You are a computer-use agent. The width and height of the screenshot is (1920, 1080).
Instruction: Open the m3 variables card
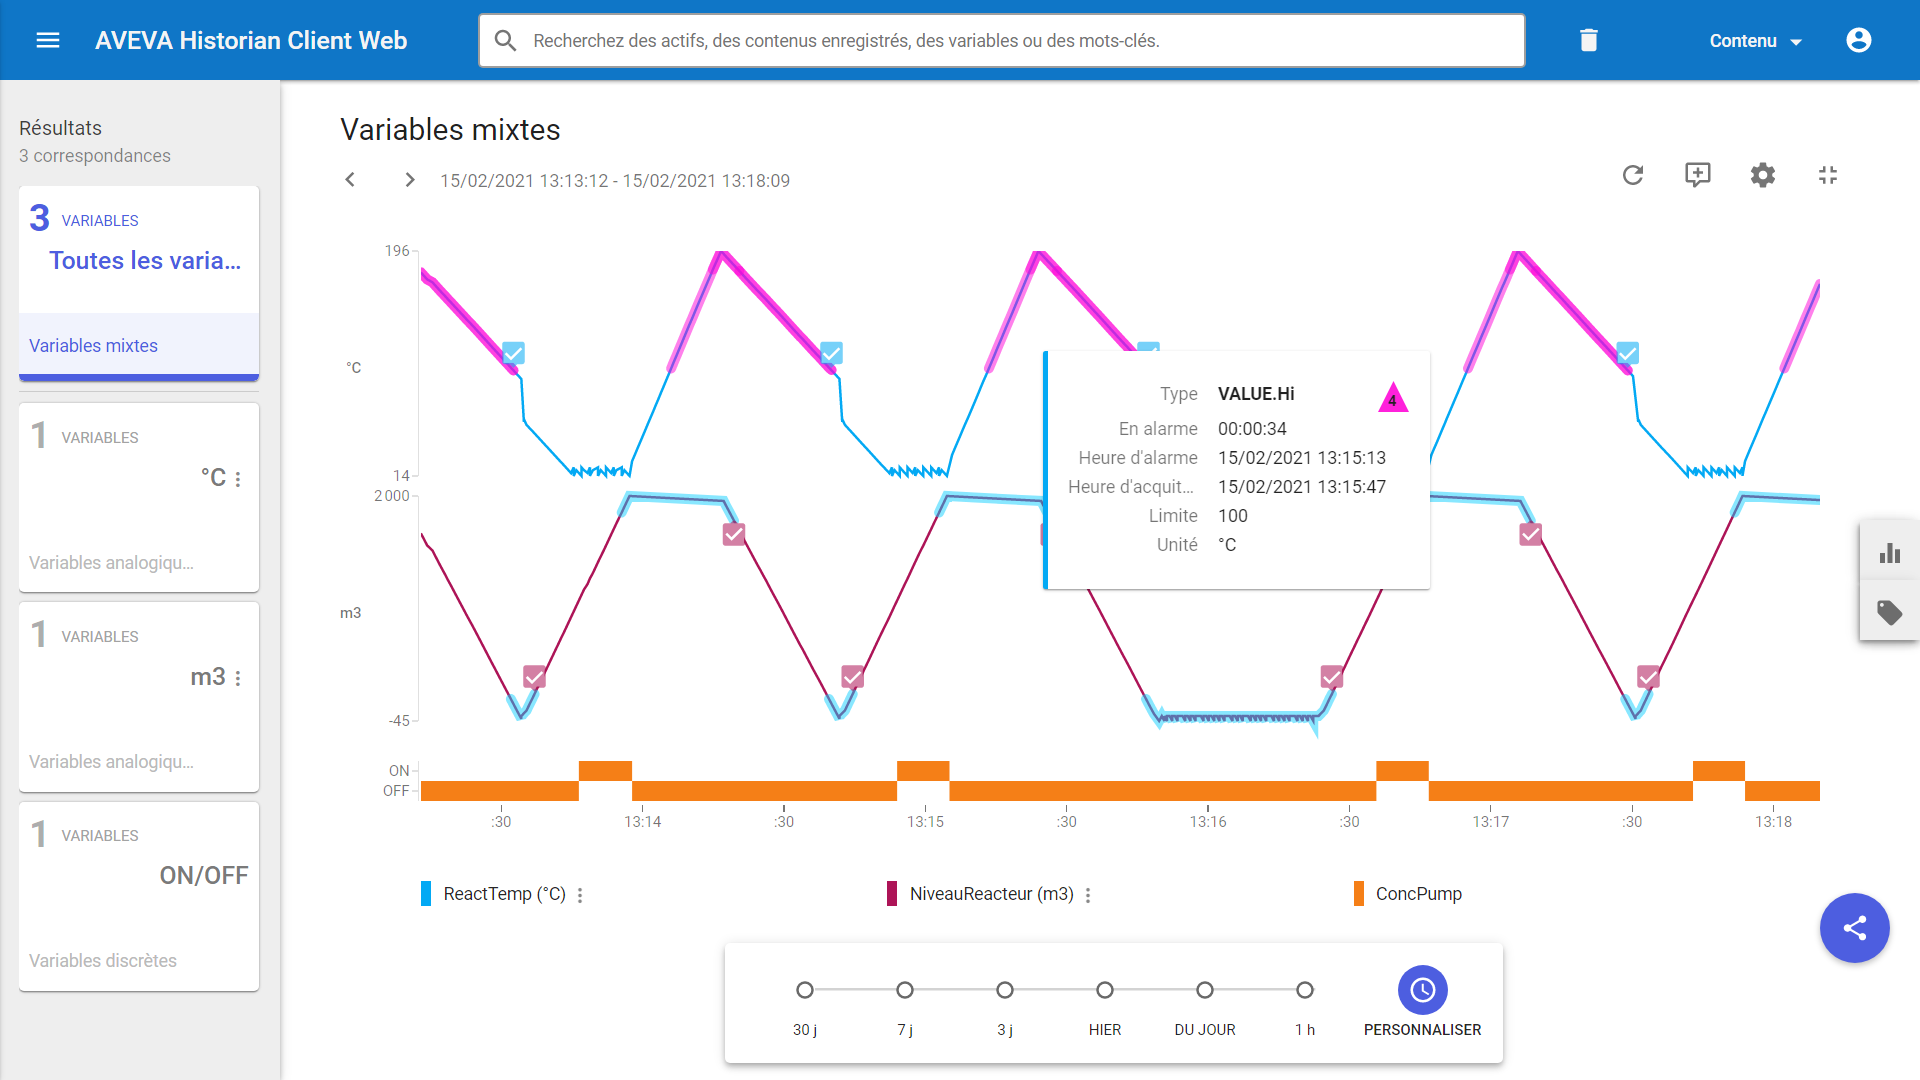click(139, 696)
